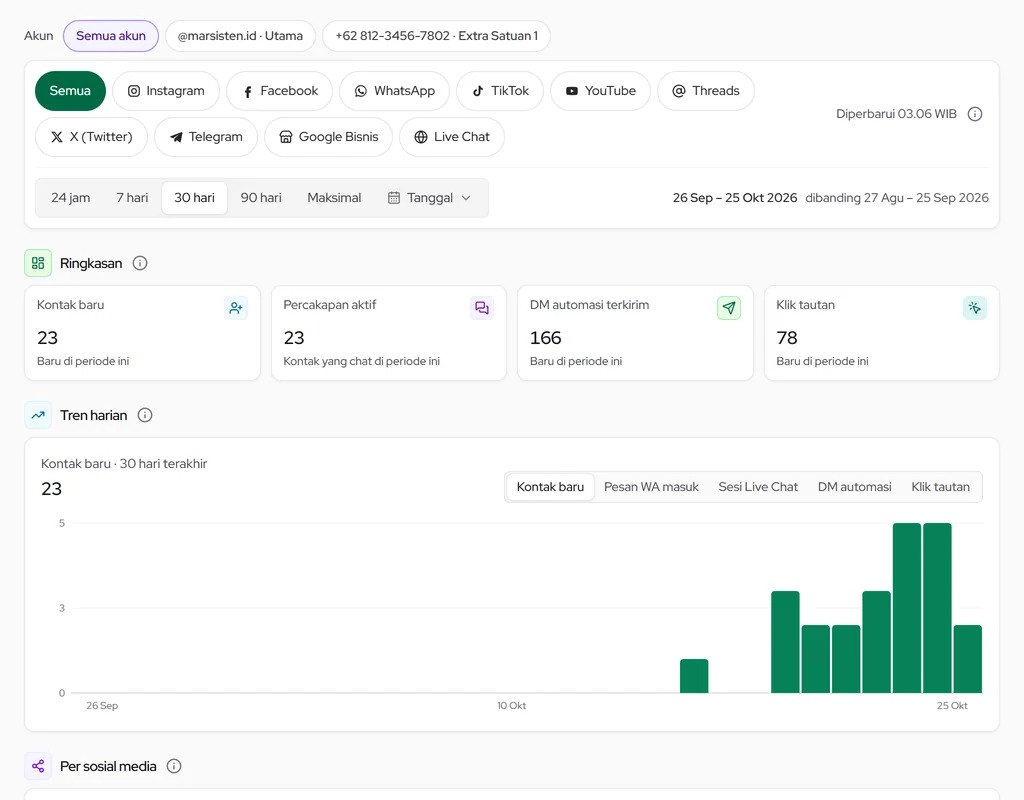Click the info icon next to Ringkasan
Viewport: 1024px width, 800px height.
pyautogui.click(x=140, y=263)
